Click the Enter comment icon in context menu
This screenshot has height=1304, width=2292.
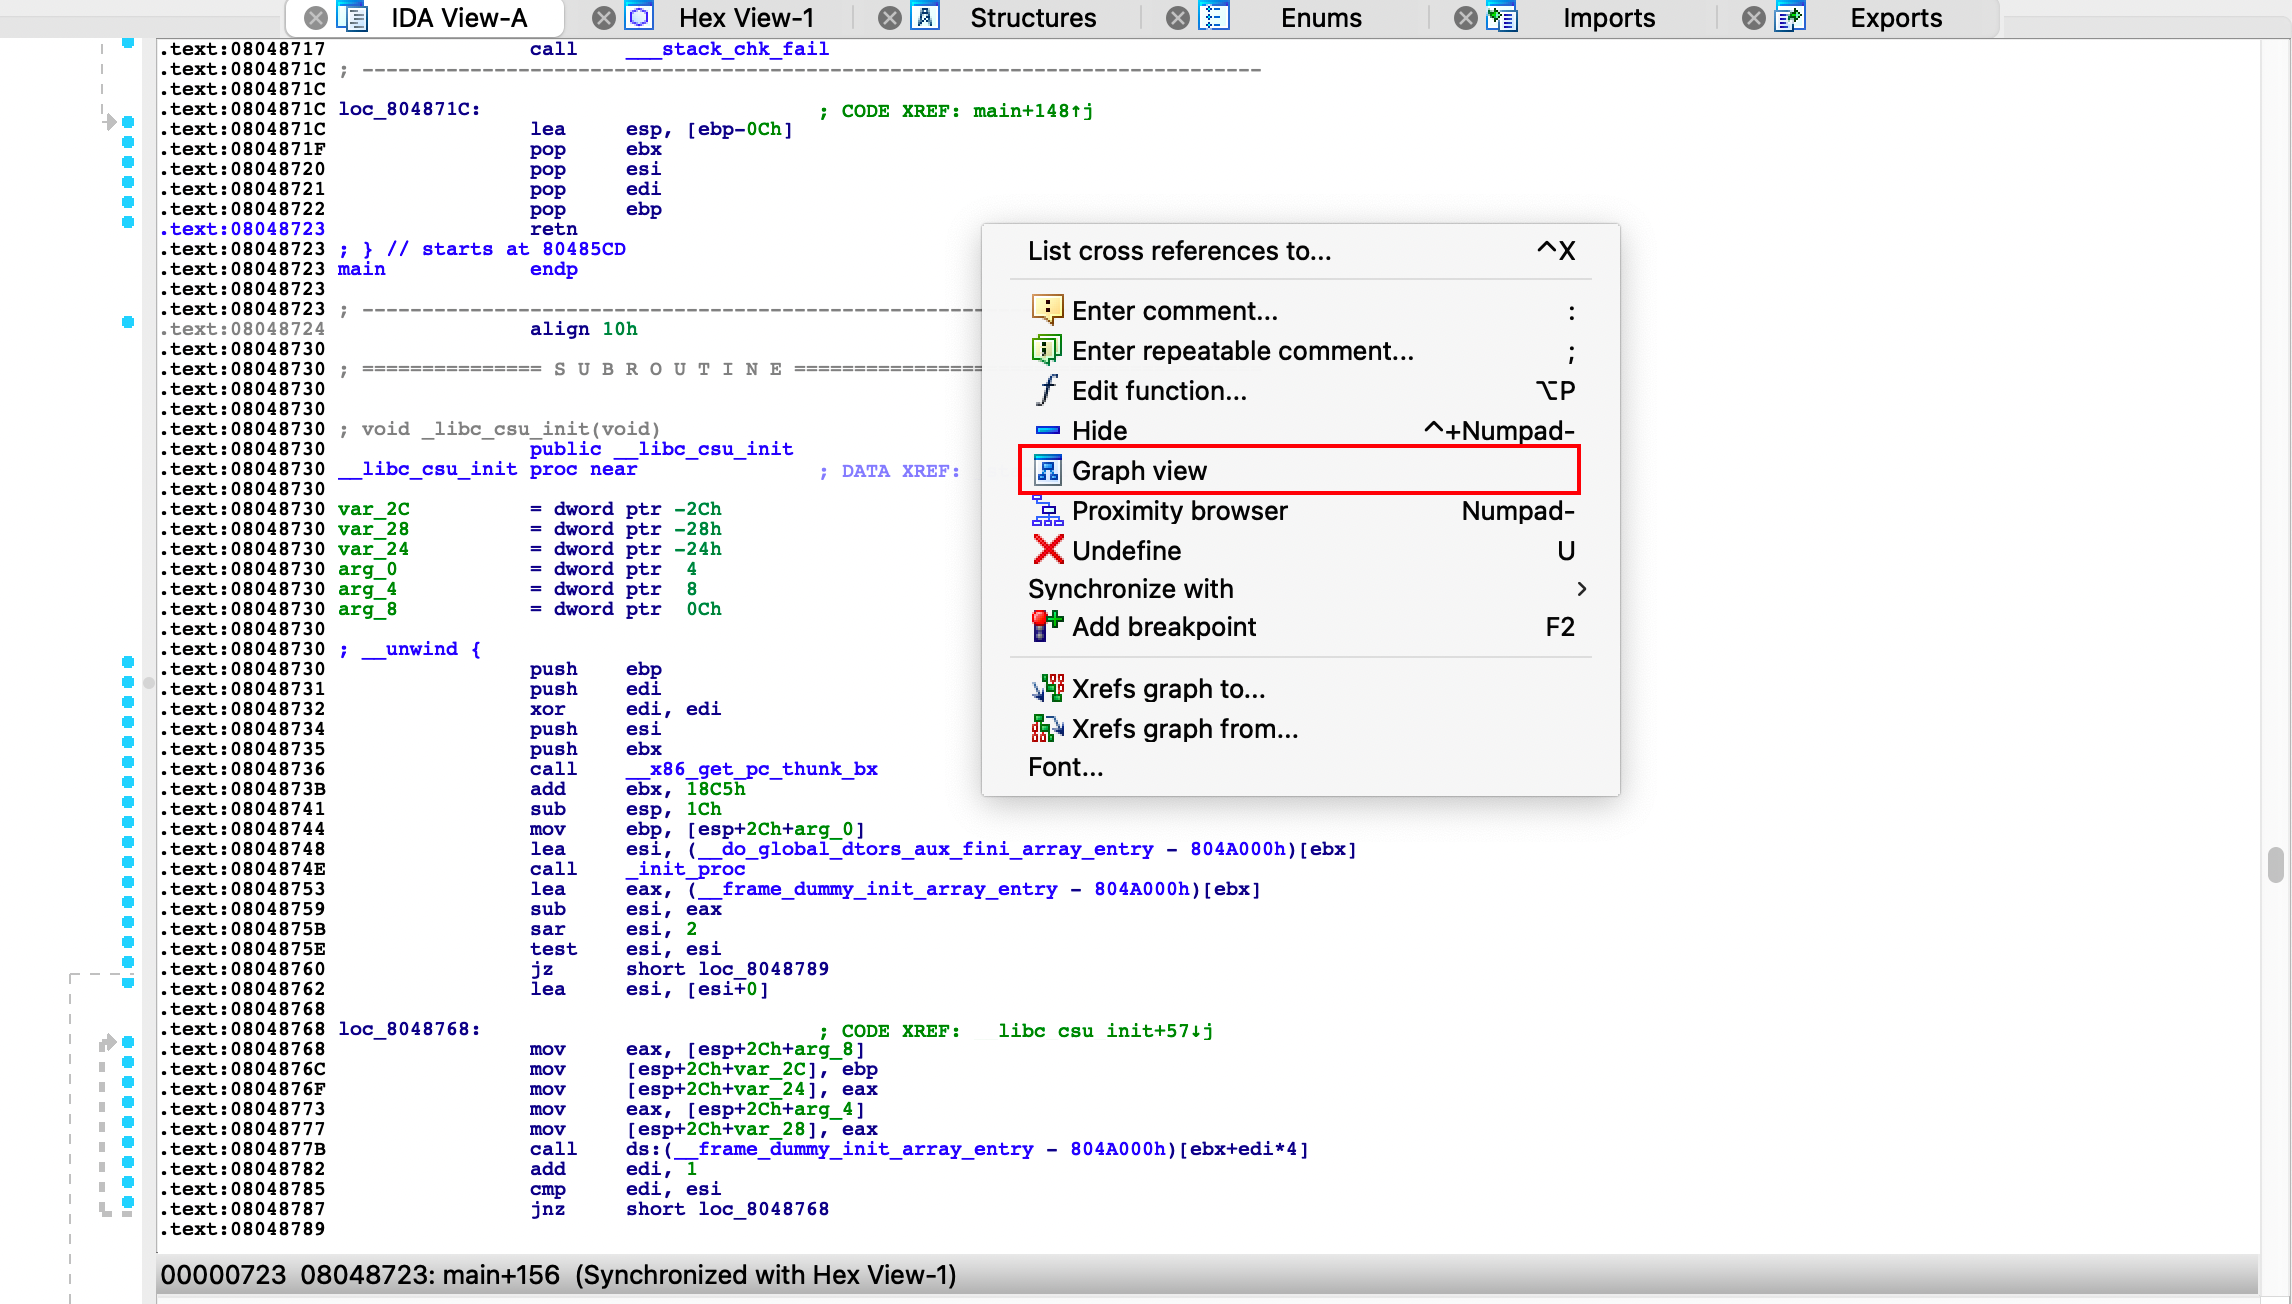(1047, 310)
